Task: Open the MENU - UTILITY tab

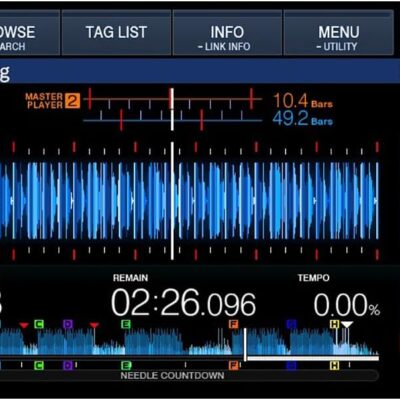Action: coord(338,32)
